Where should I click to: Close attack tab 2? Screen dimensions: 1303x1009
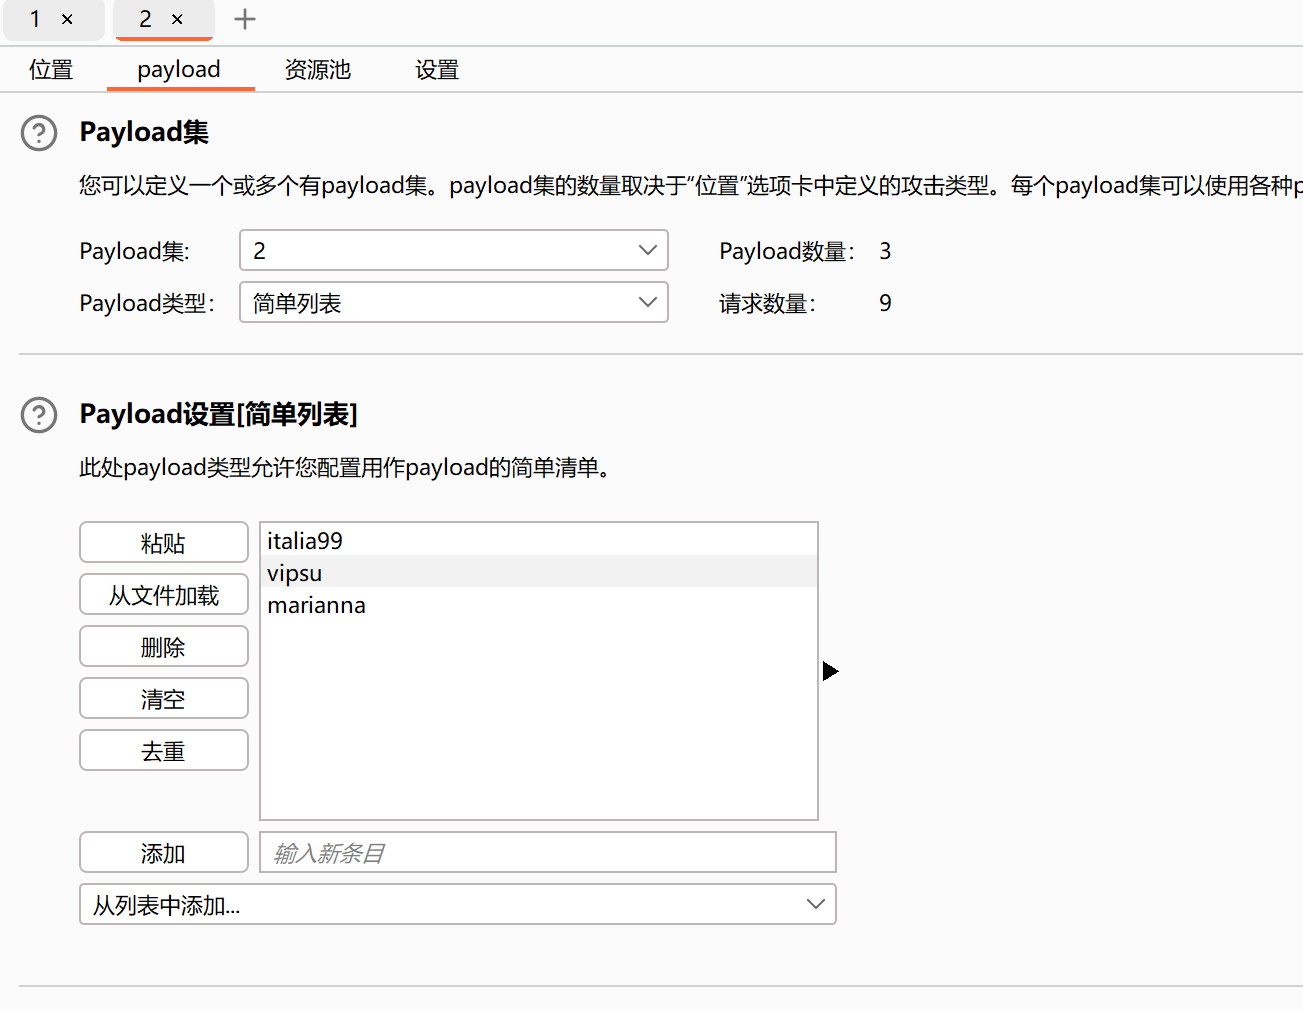(177, 19)
